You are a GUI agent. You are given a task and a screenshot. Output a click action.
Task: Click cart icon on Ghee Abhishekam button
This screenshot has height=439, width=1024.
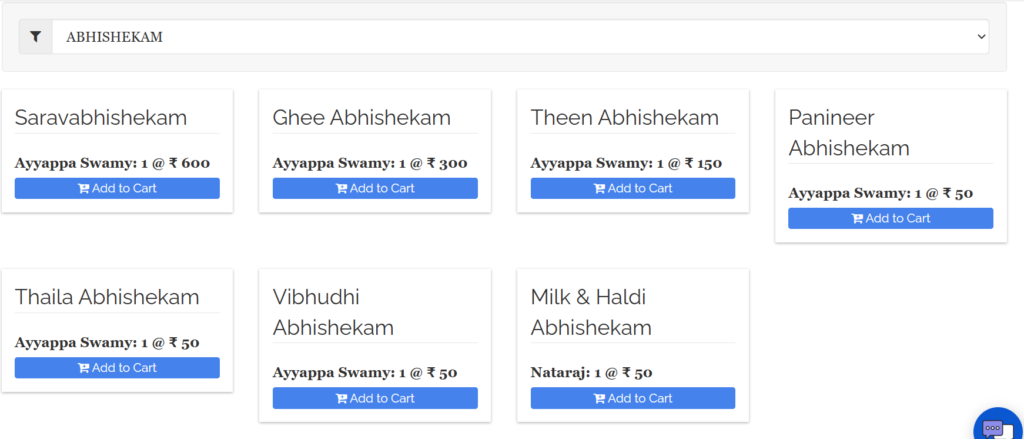point(342,189)
